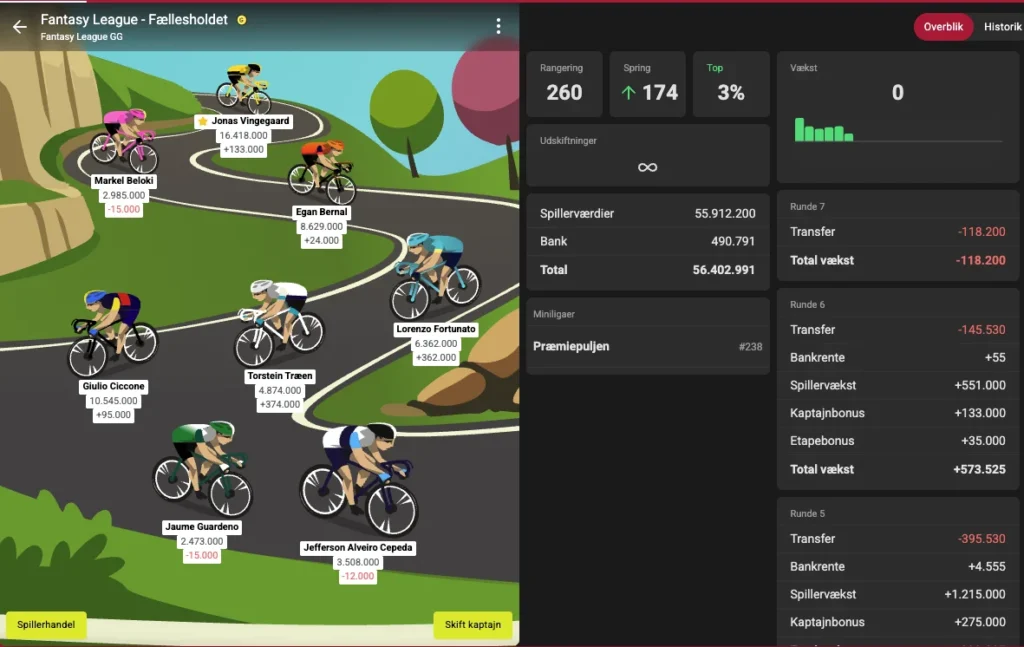Switch to the Historik tab
This screenshot has width=1024, height=647.
coord(1002,27)
